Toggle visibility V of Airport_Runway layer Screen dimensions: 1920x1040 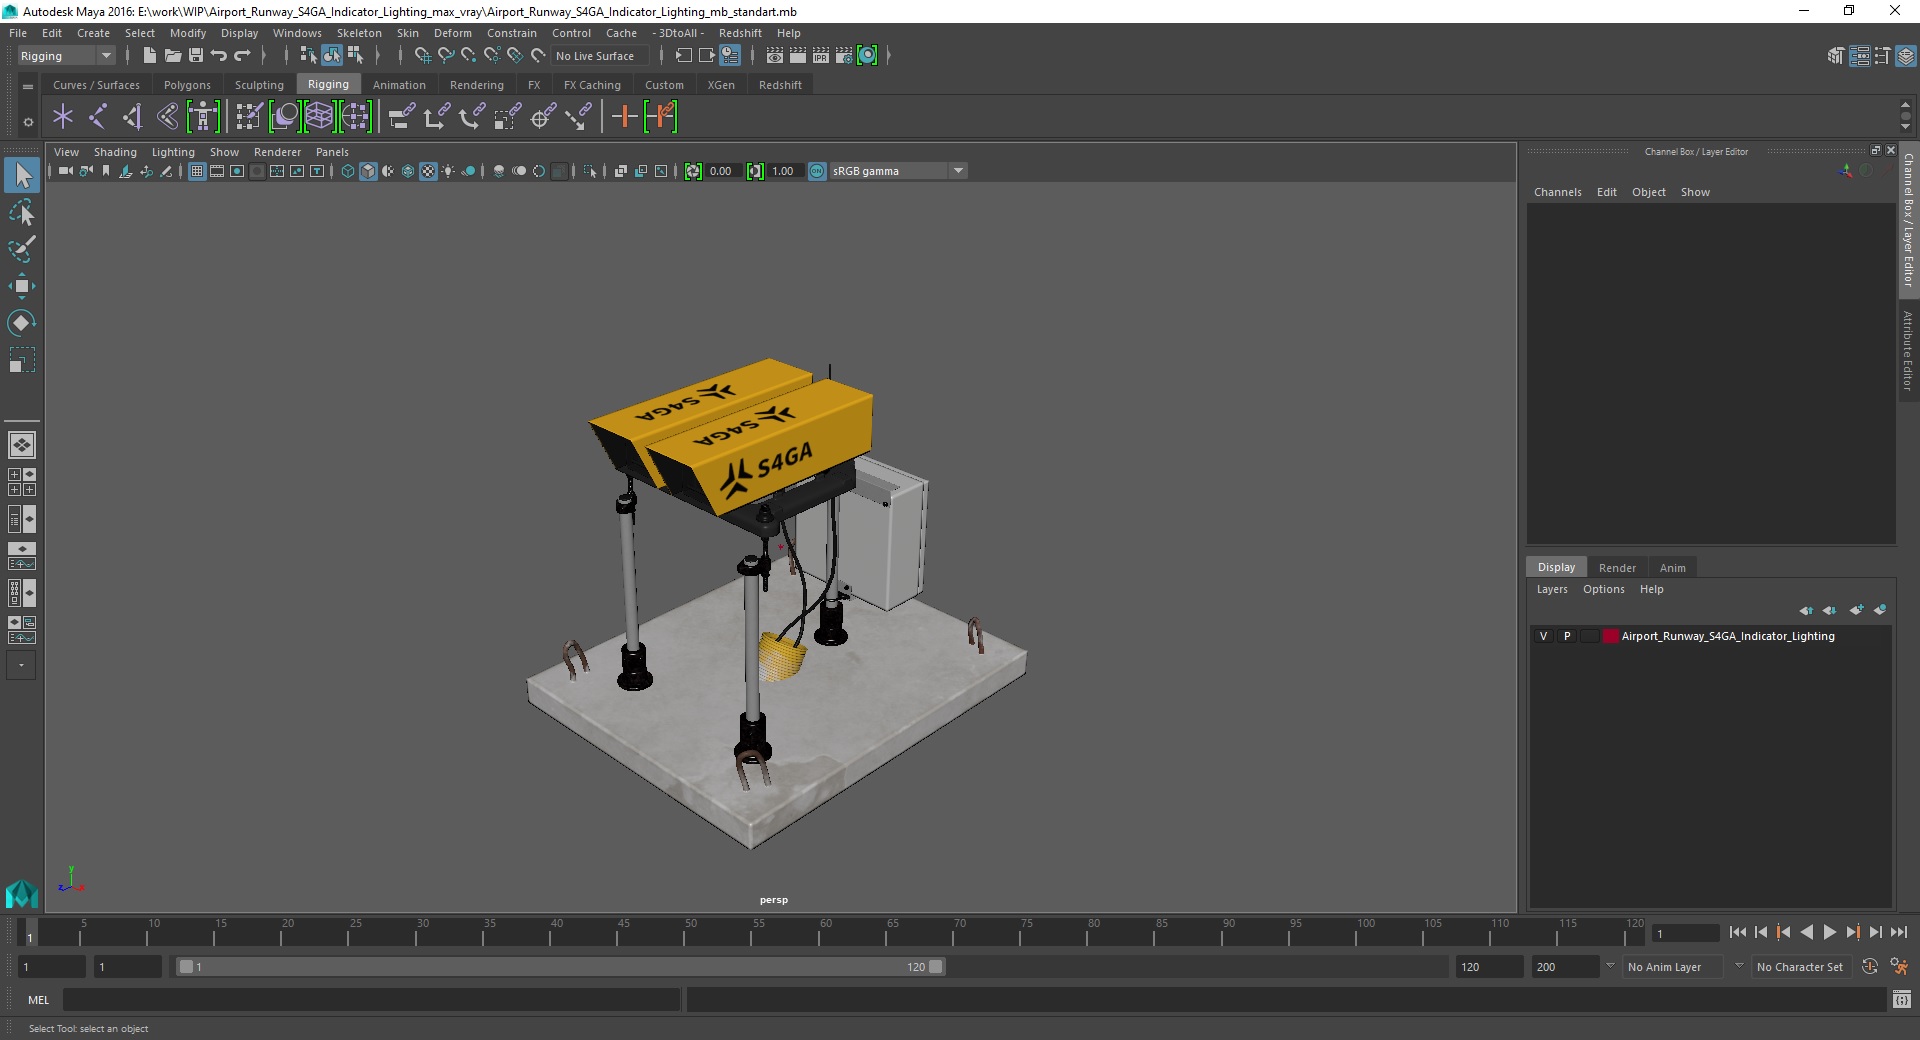click(x=1543, y=636)
